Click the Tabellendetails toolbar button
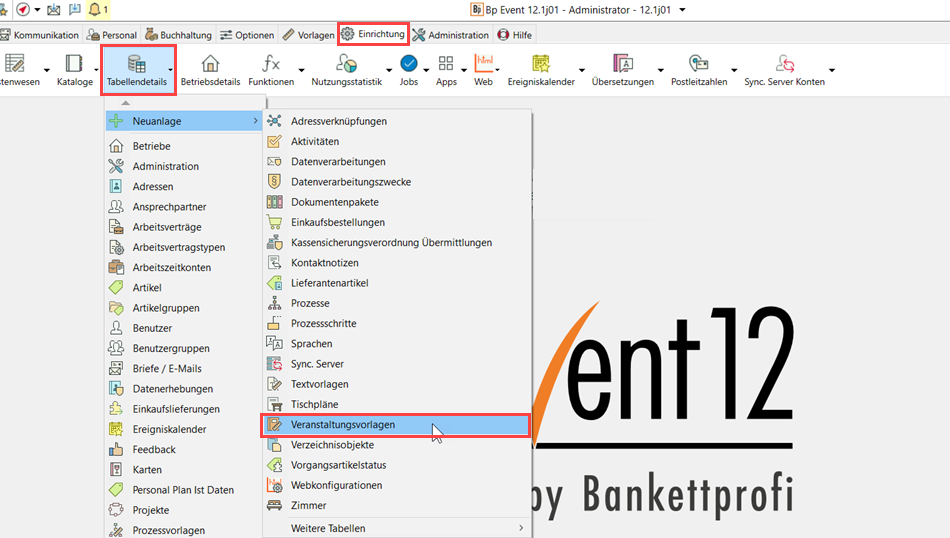This screenshot has height=538, width=950. pos(137,69)
